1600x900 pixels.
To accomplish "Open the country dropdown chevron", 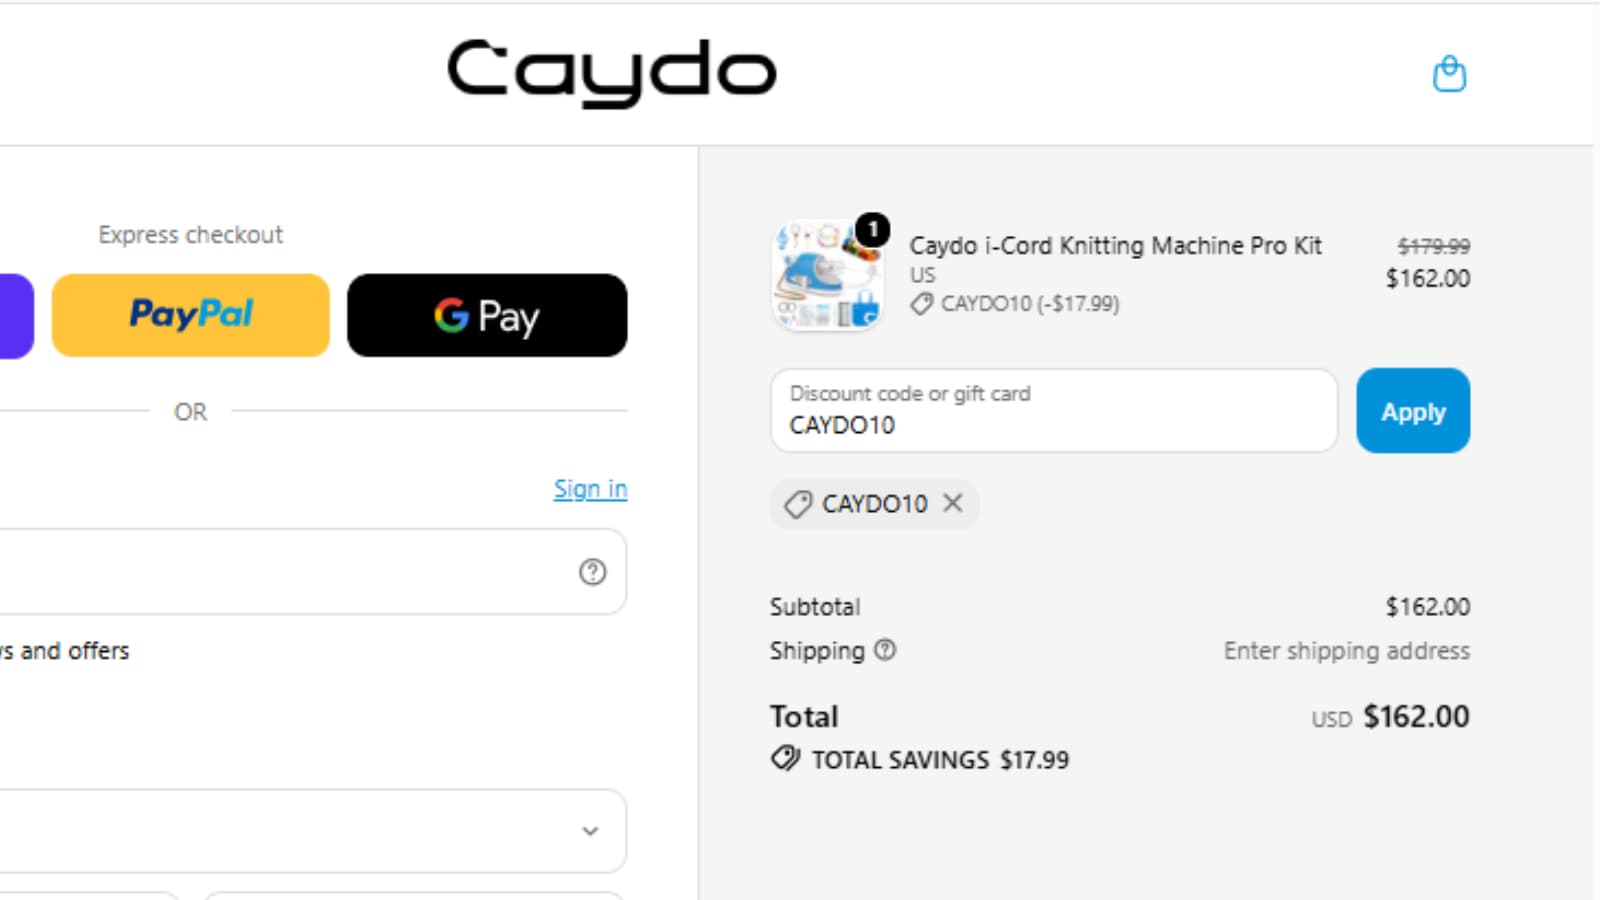I will [590, 831].
